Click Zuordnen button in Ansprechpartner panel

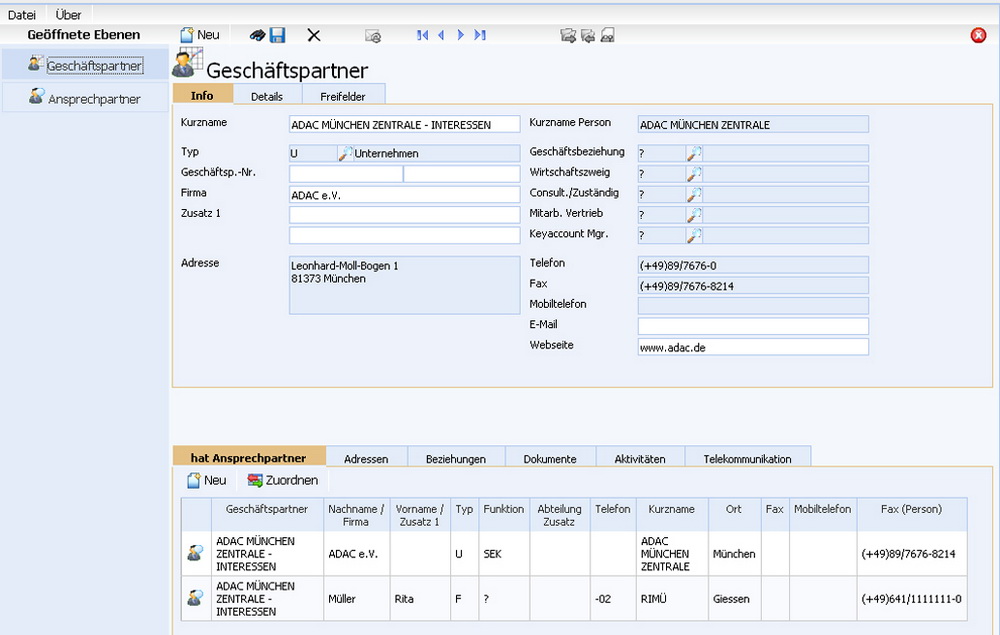click(283, 480)
